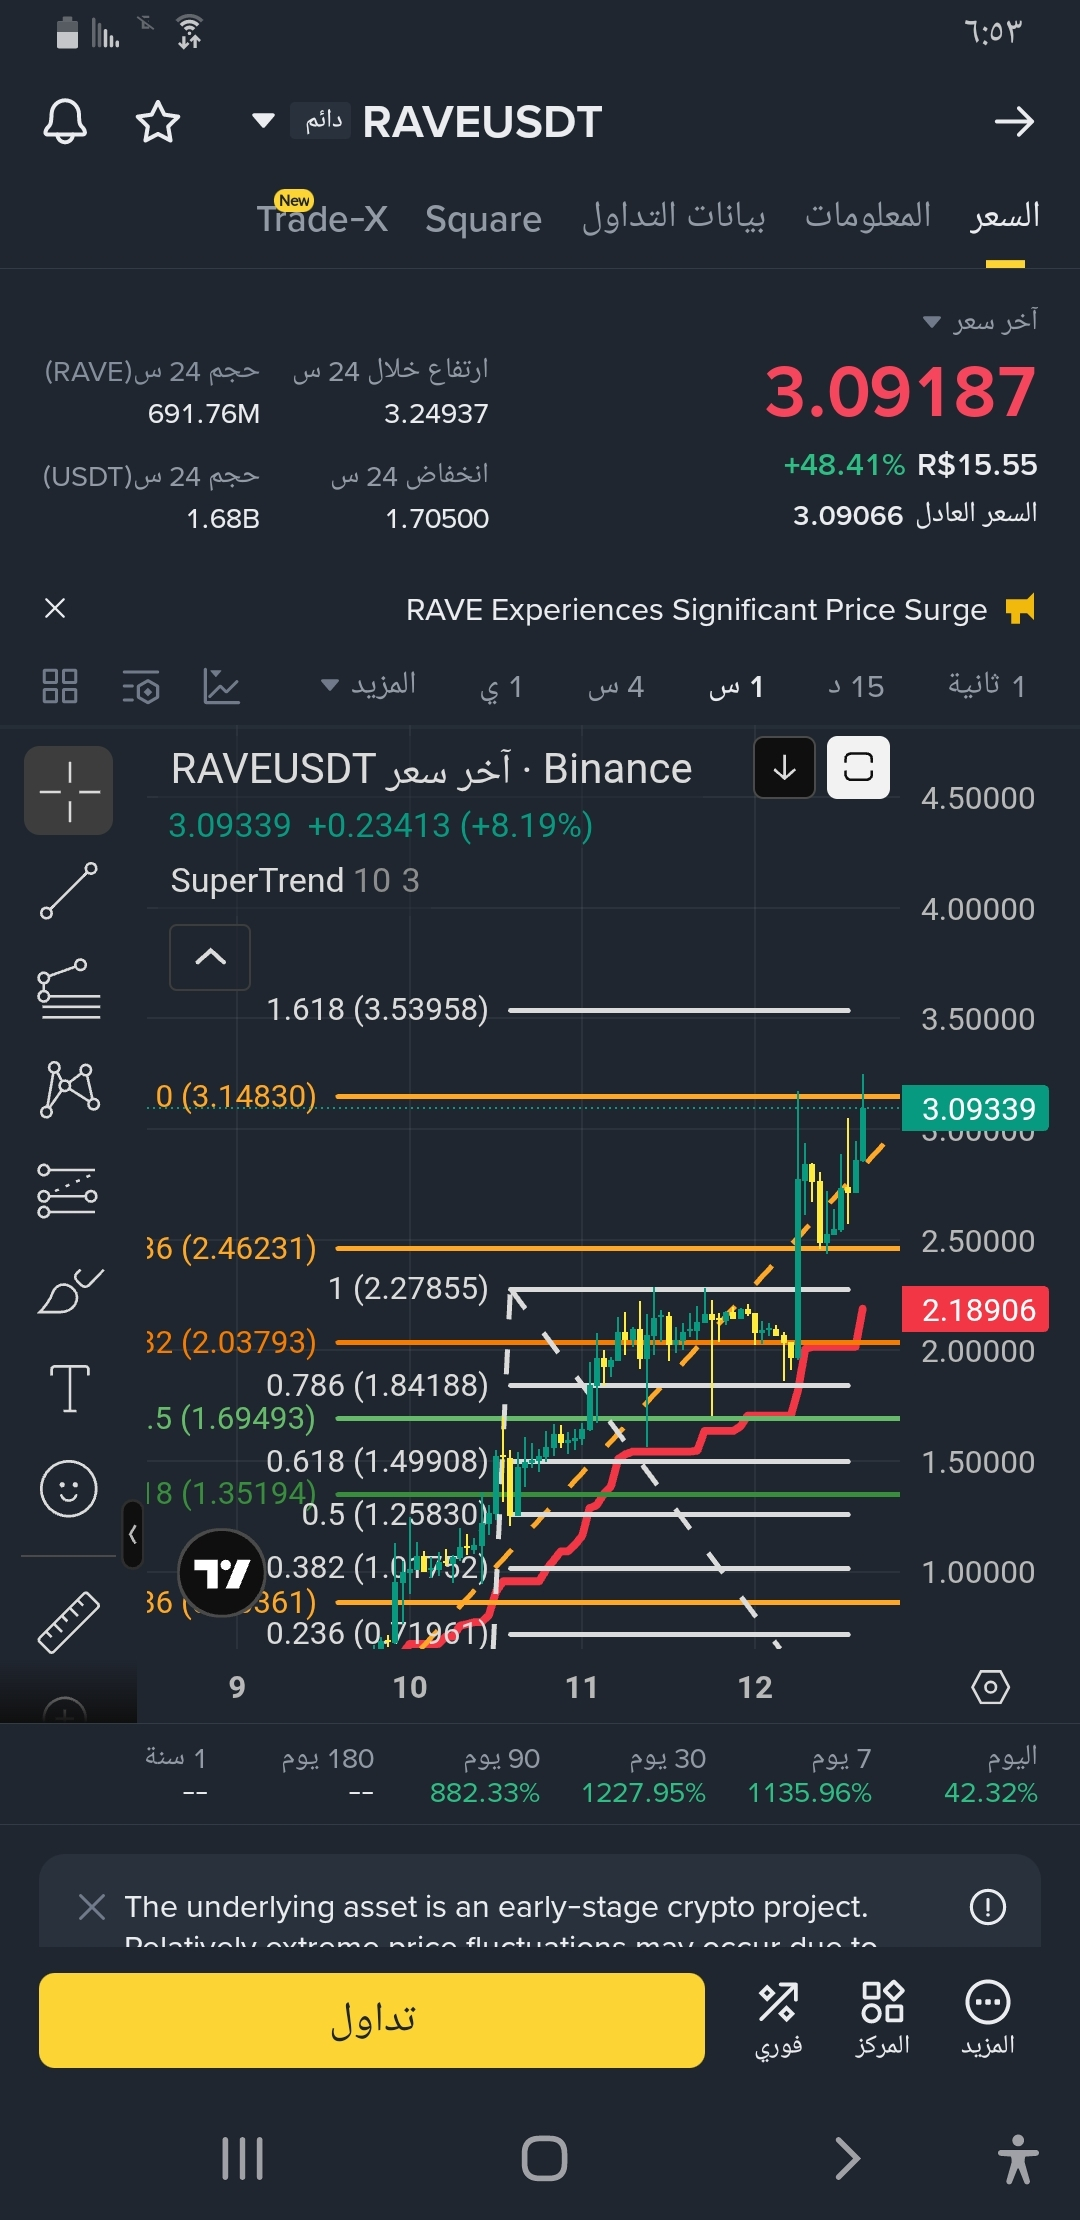Click the SuperTrend value tag 2.18906
The height and width of the screenshot is (2220, 1080).
click(975, 1309)
